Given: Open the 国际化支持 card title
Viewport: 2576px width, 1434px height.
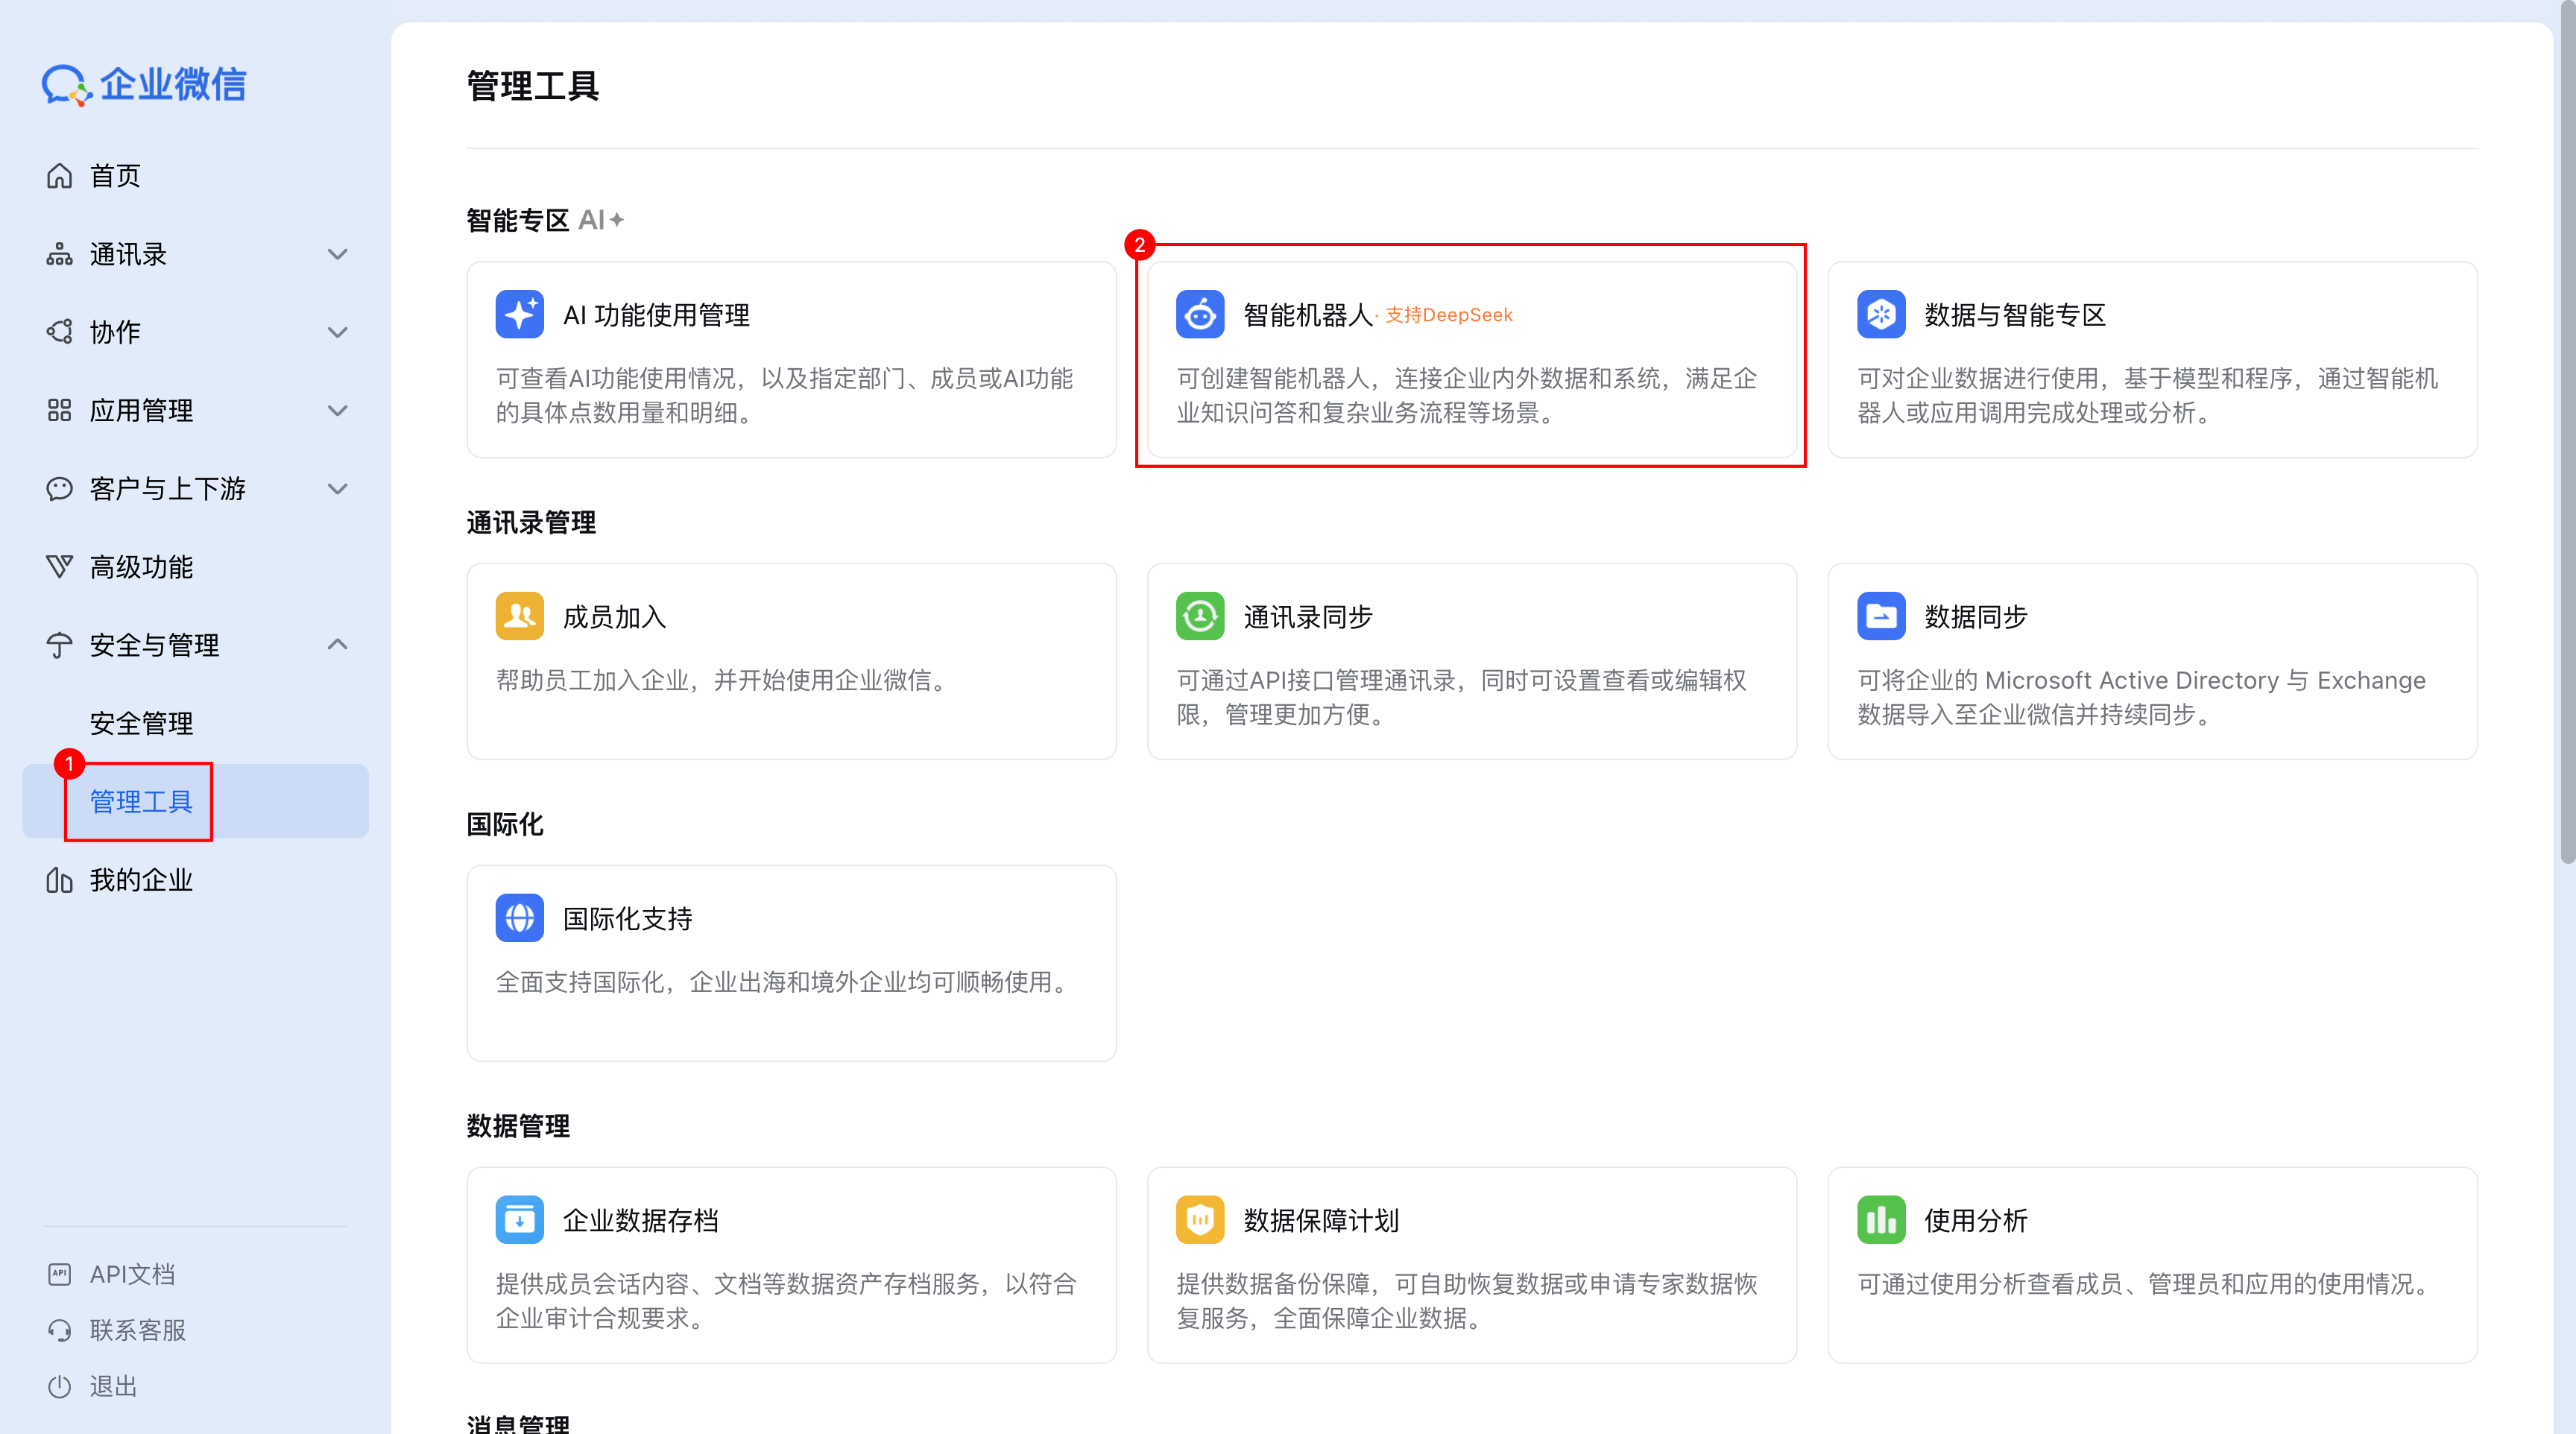Looking at the screenshot, I should coord(627,919).
